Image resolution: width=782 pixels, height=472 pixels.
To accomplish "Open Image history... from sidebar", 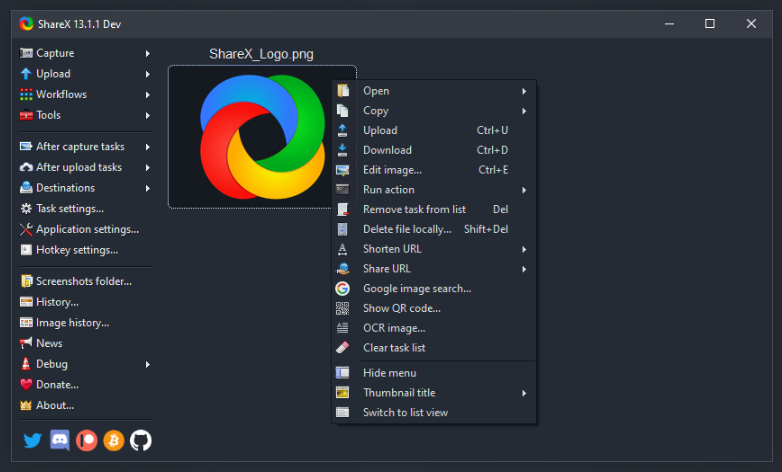I will point(72,323).
